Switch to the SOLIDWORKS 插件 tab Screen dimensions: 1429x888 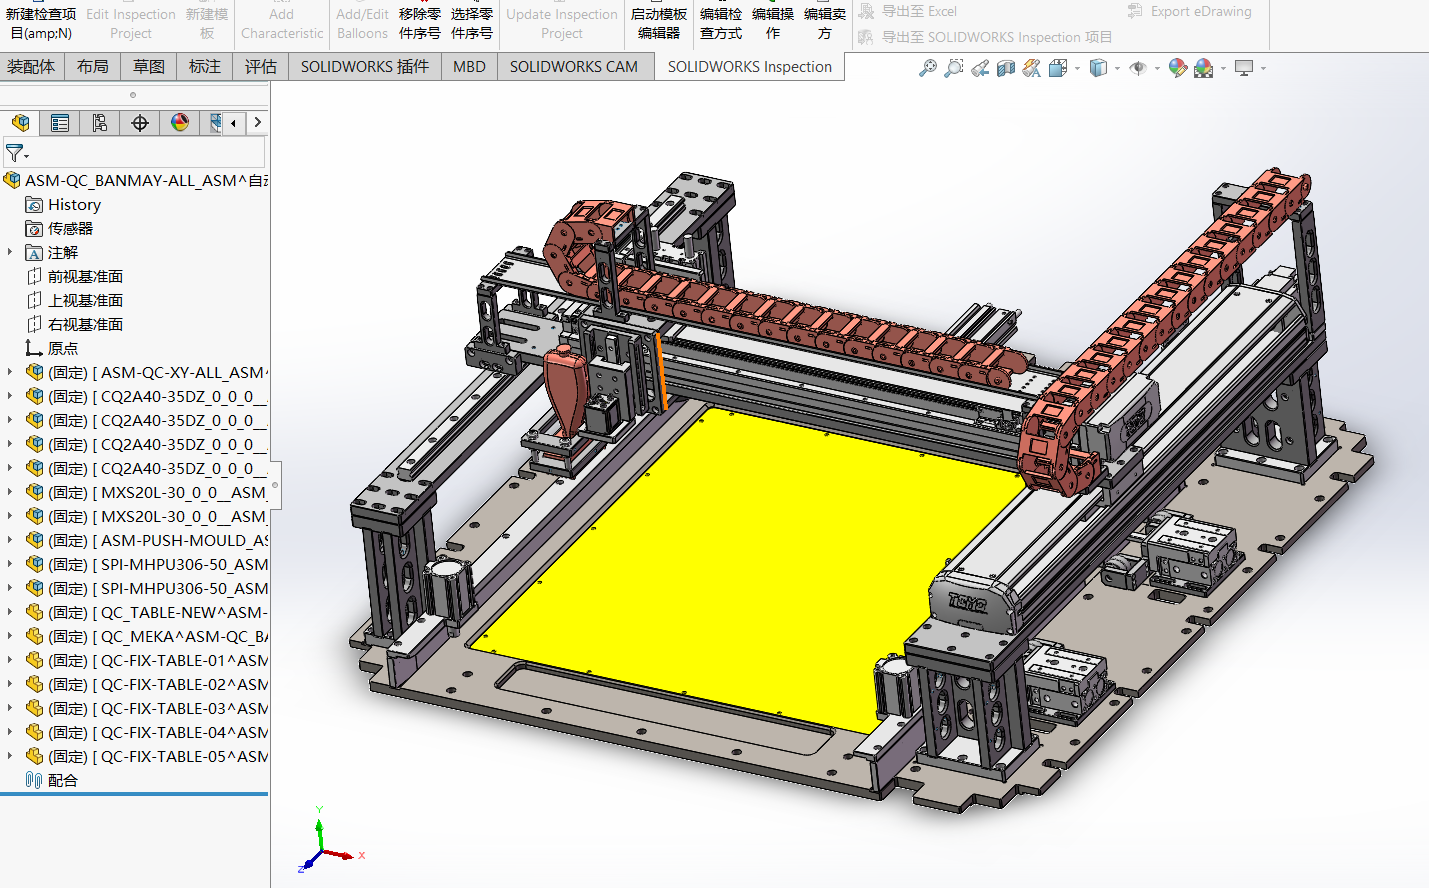[x=365, y=67]
